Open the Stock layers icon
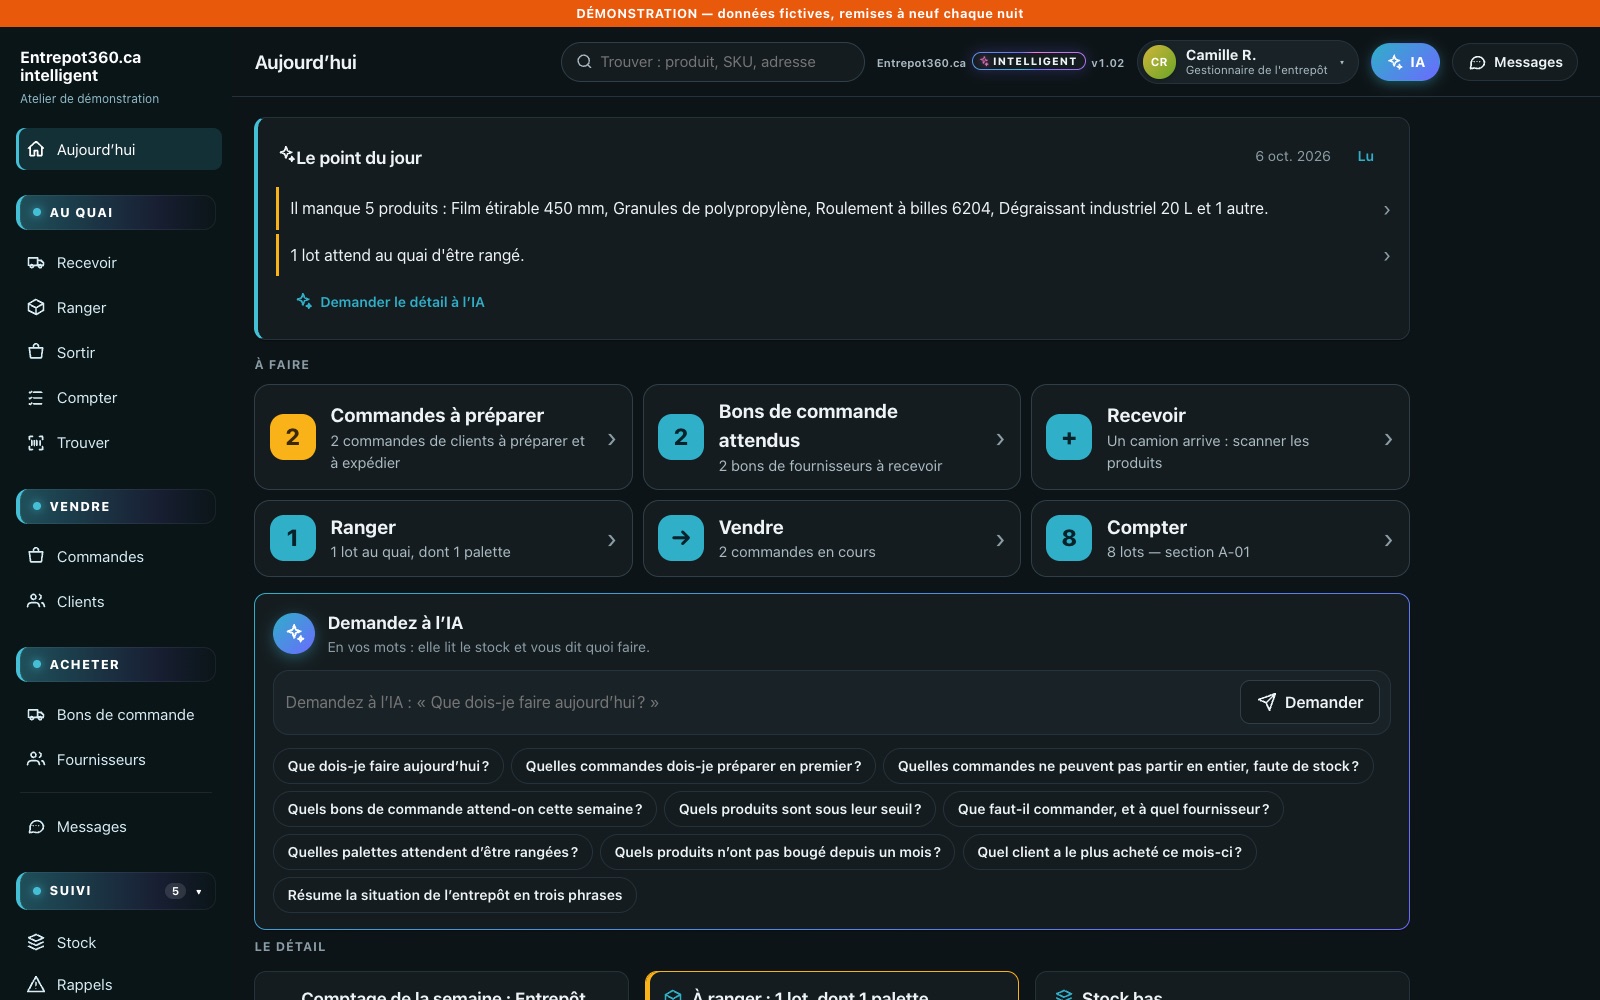 36,943
